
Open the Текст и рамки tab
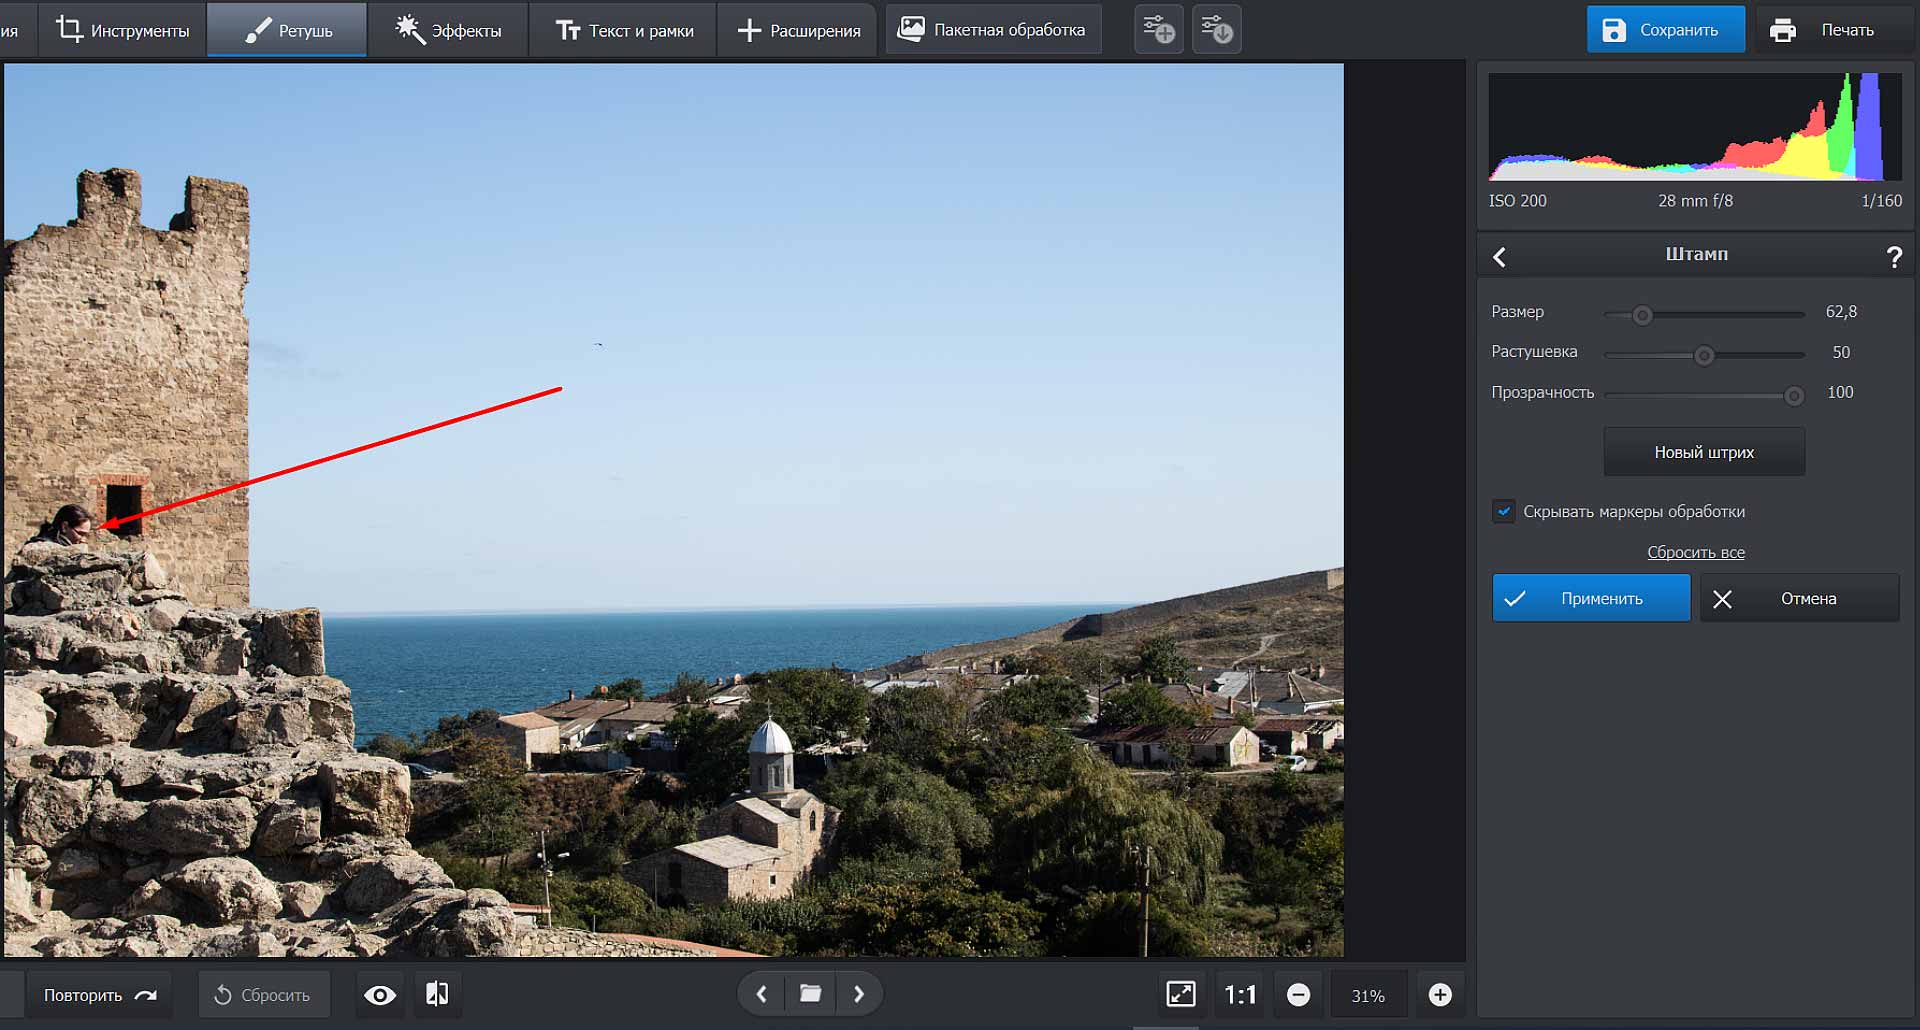[623, 30]
